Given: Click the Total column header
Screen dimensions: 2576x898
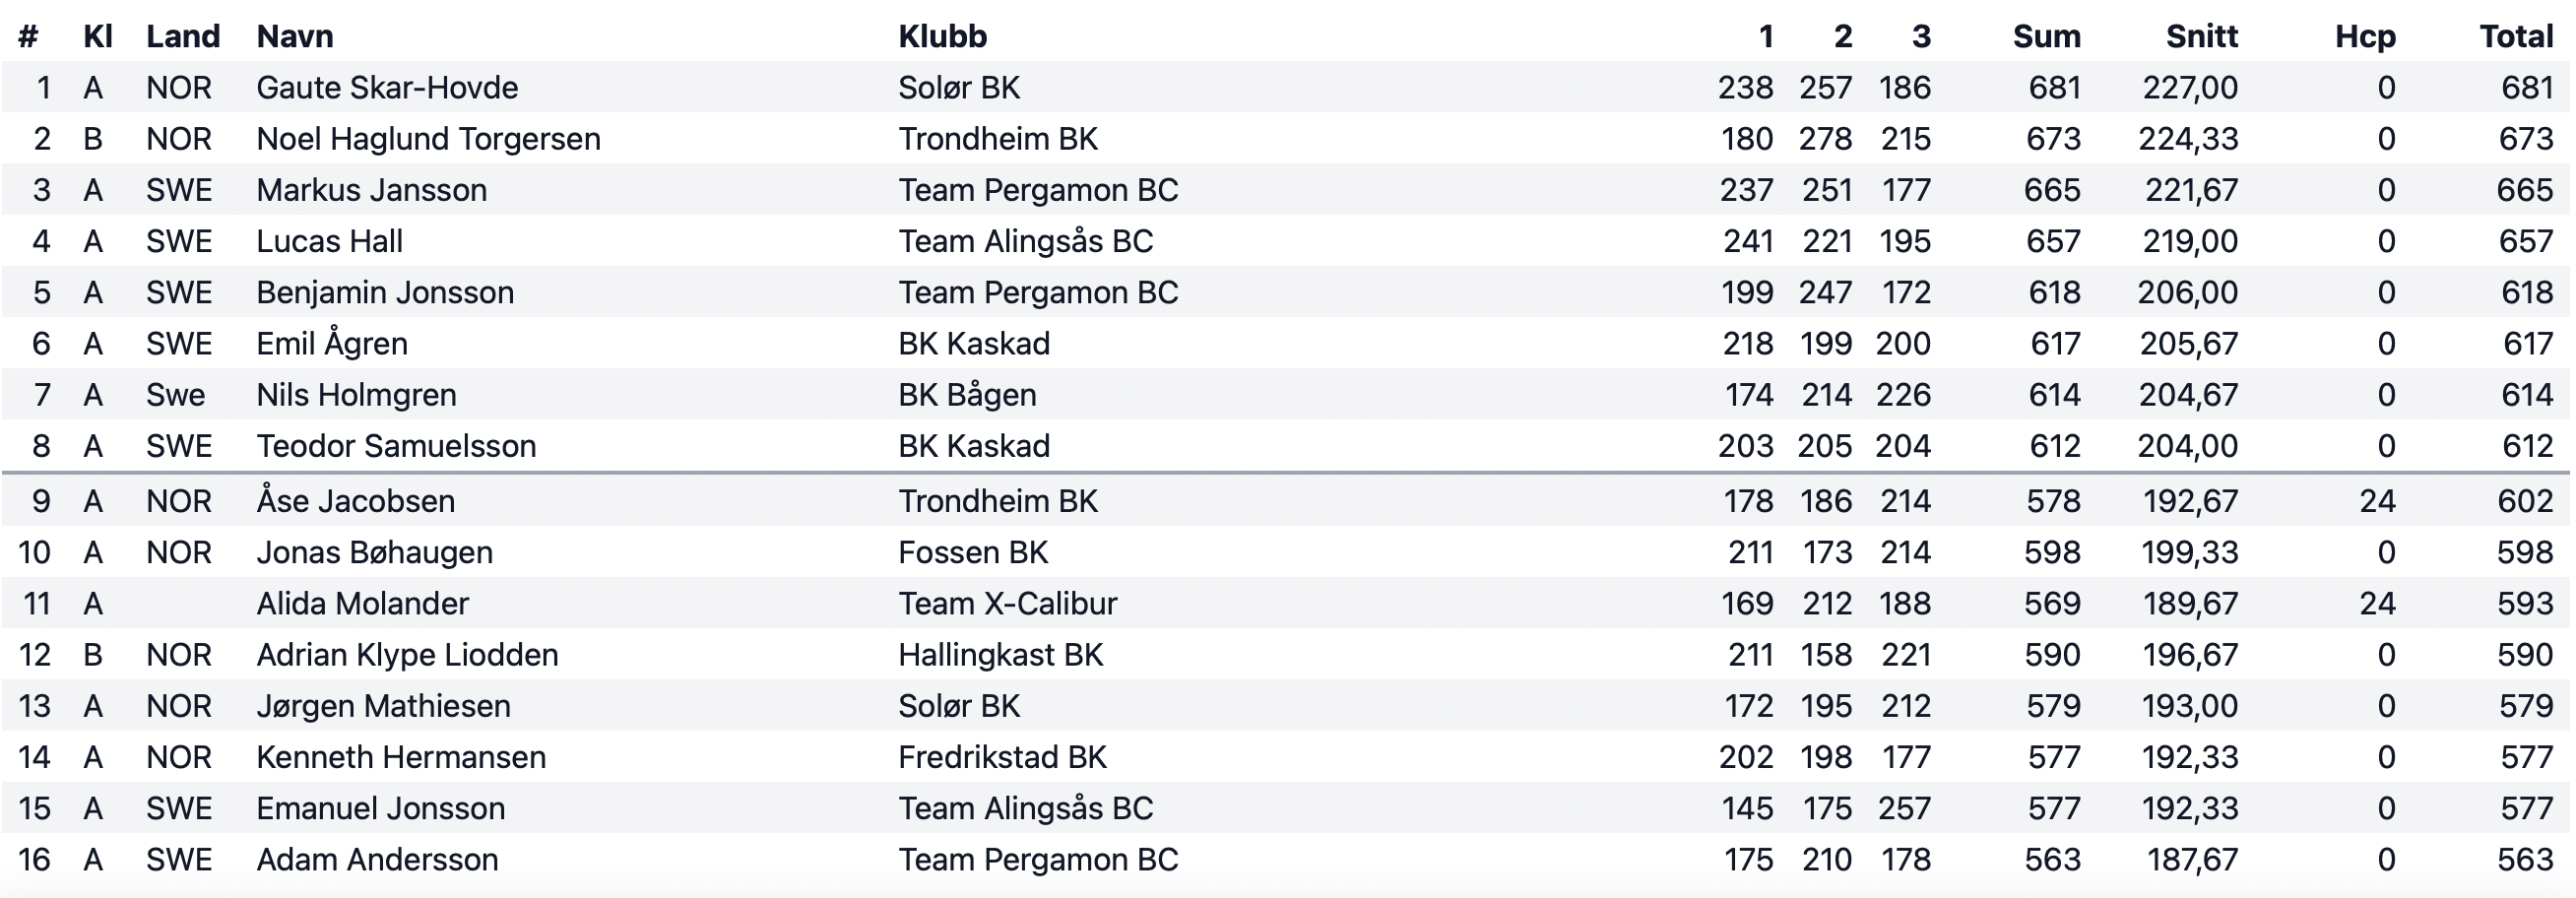Looking at the screenshot, I should point(2516,36).
